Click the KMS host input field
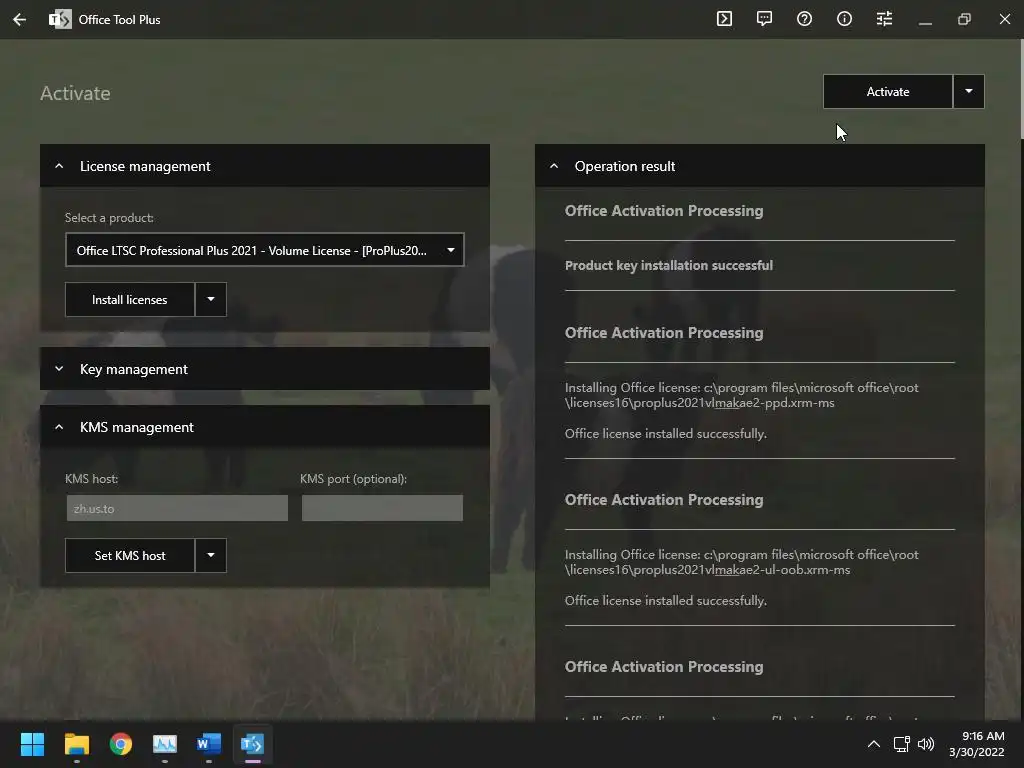The height and width of the screenshot is (768, 1024). tap(177, 508)
